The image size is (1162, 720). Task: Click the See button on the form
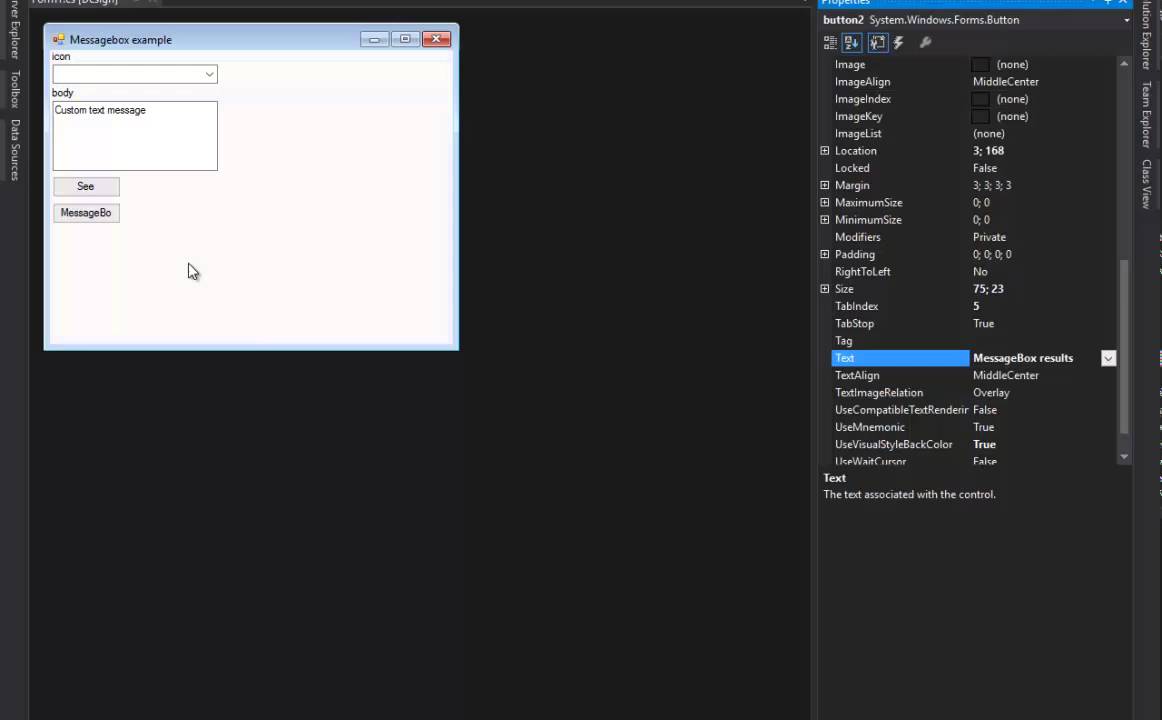click(86, 187)
